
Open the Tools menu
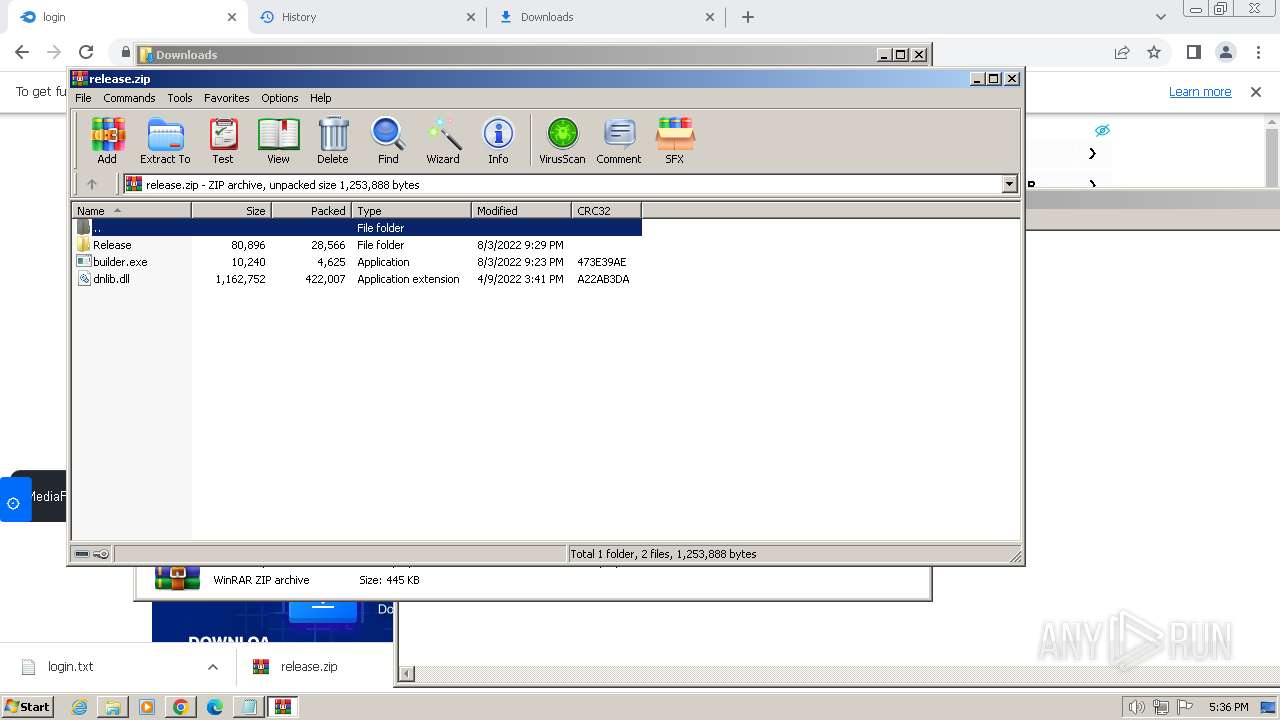180,98
